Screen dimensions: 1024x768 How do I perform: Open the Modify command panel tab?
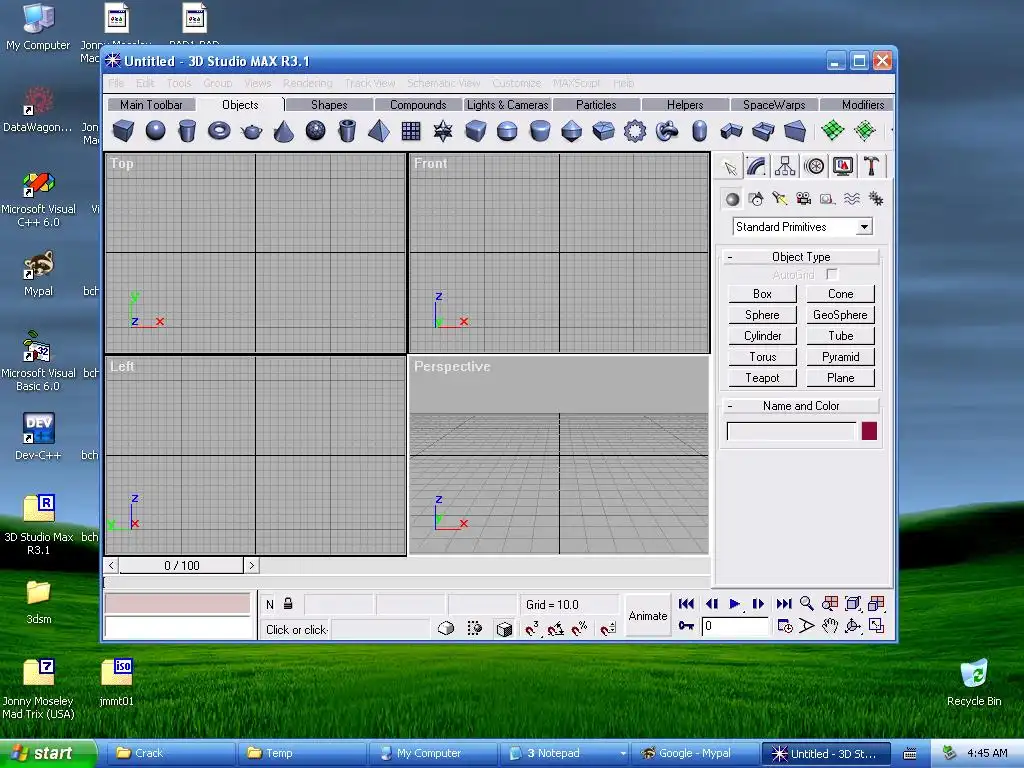756,167
